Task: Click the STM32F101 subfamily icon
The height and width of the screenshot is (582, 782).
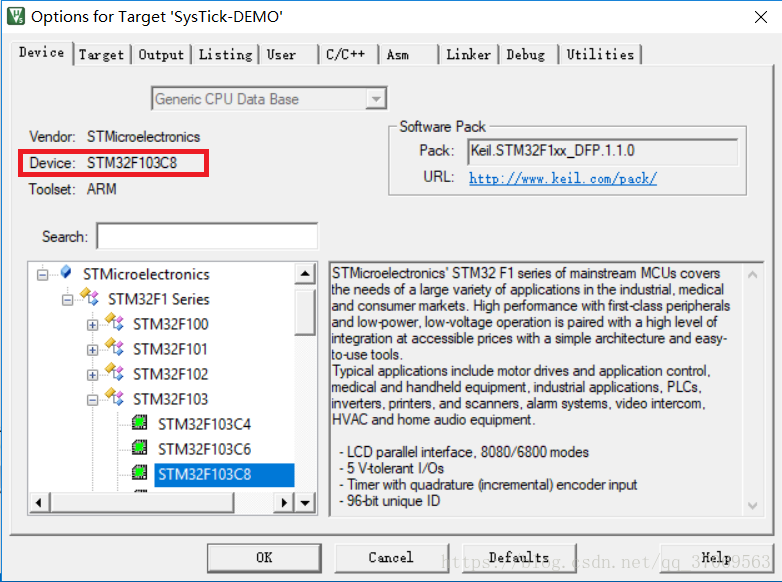Action: [x=115, y=347]
